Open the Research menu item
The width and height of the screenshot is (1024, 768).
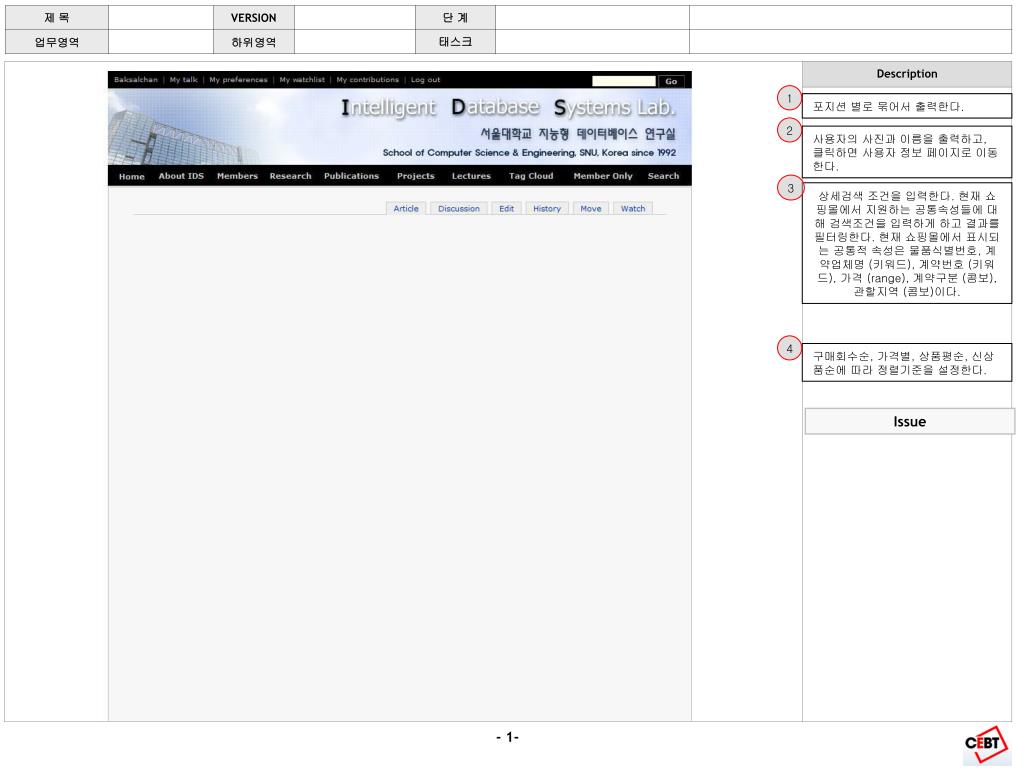[x=291, y=176]
